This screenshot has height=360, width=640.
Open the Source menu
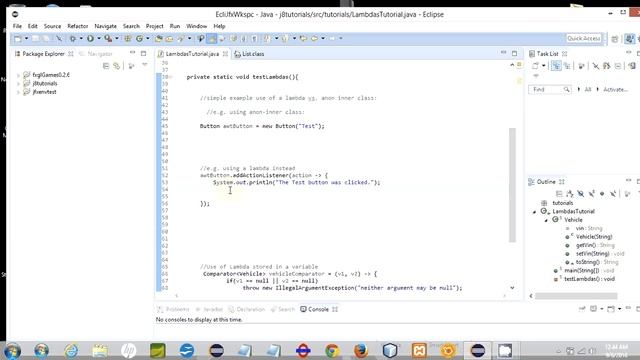52,26
